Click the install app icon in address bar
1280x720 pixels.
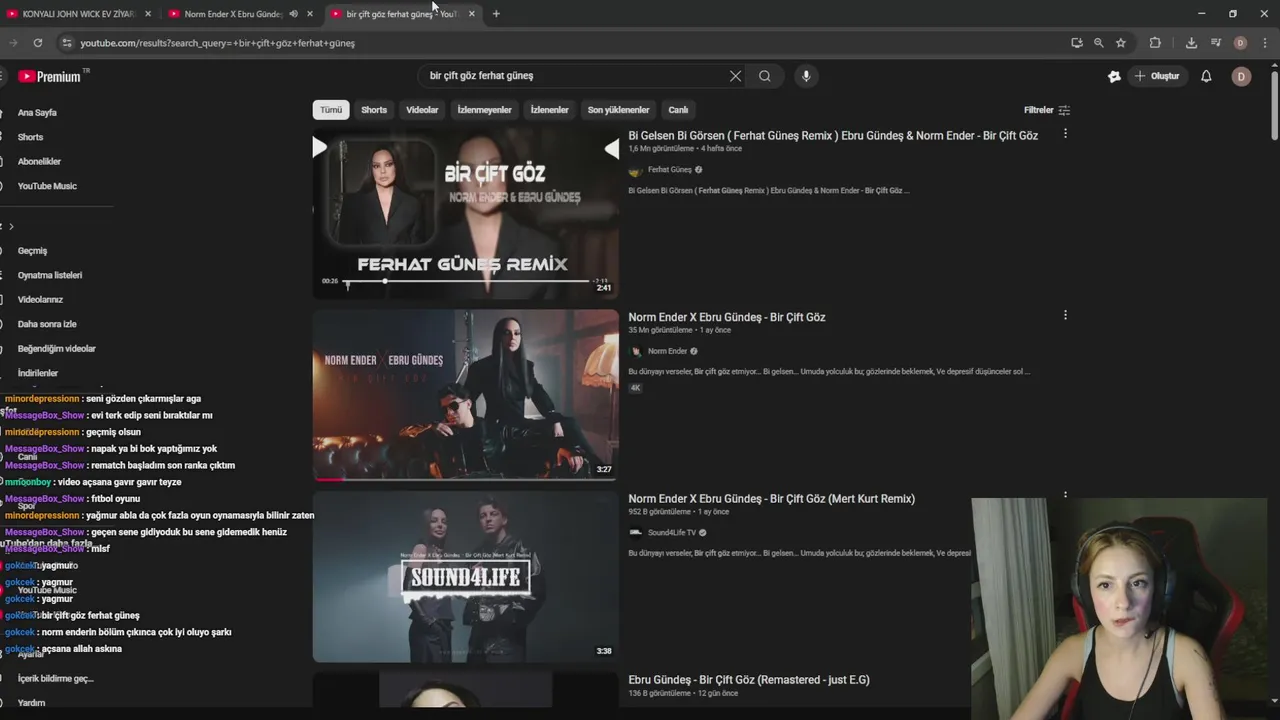(1076, 43)
